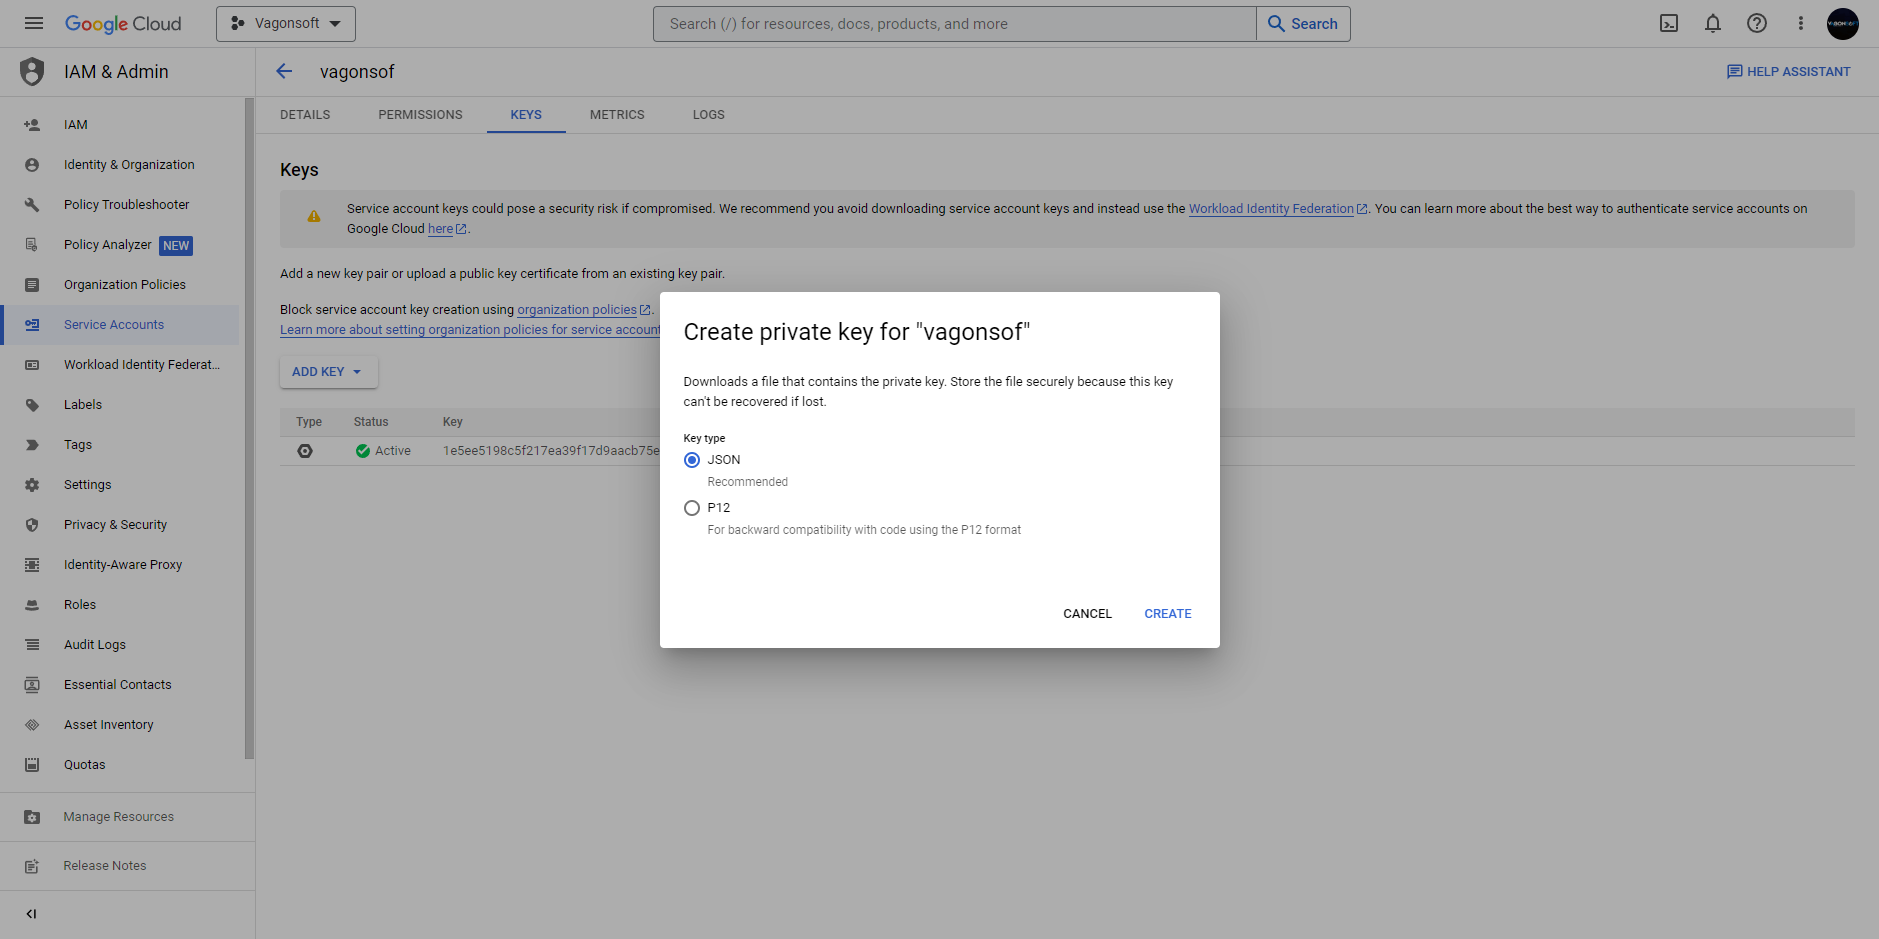Open Policy Troubleshooter in the sidebar

(120, 205)
